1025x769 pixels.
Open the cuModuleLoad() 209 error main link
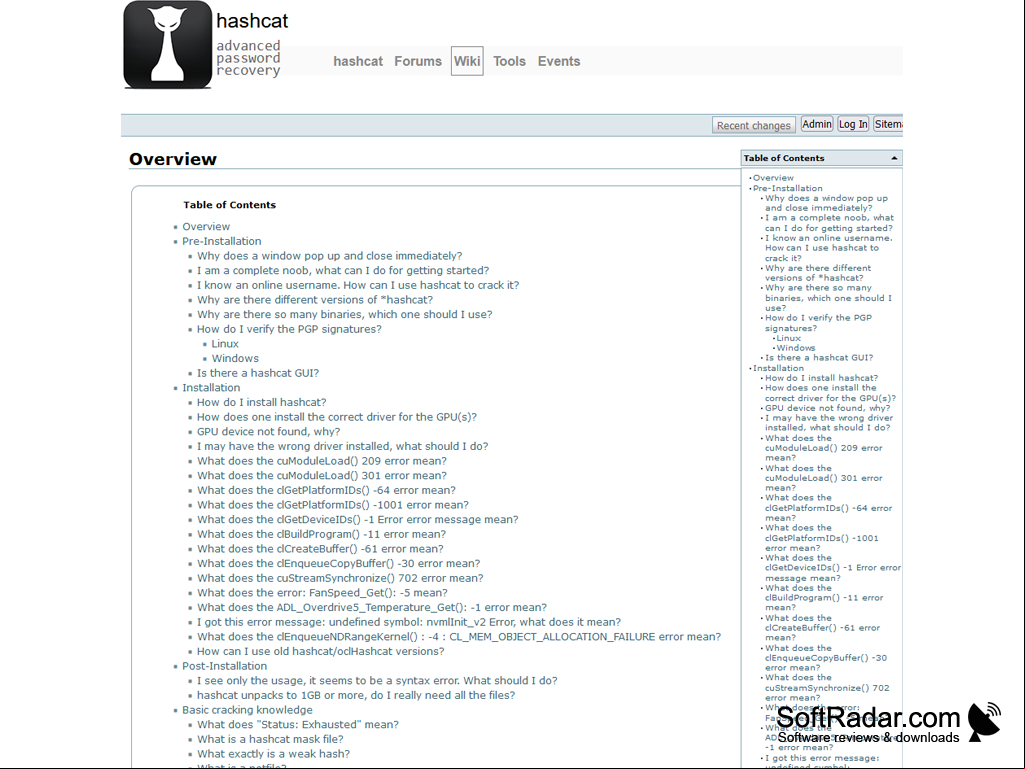[322, 461]
